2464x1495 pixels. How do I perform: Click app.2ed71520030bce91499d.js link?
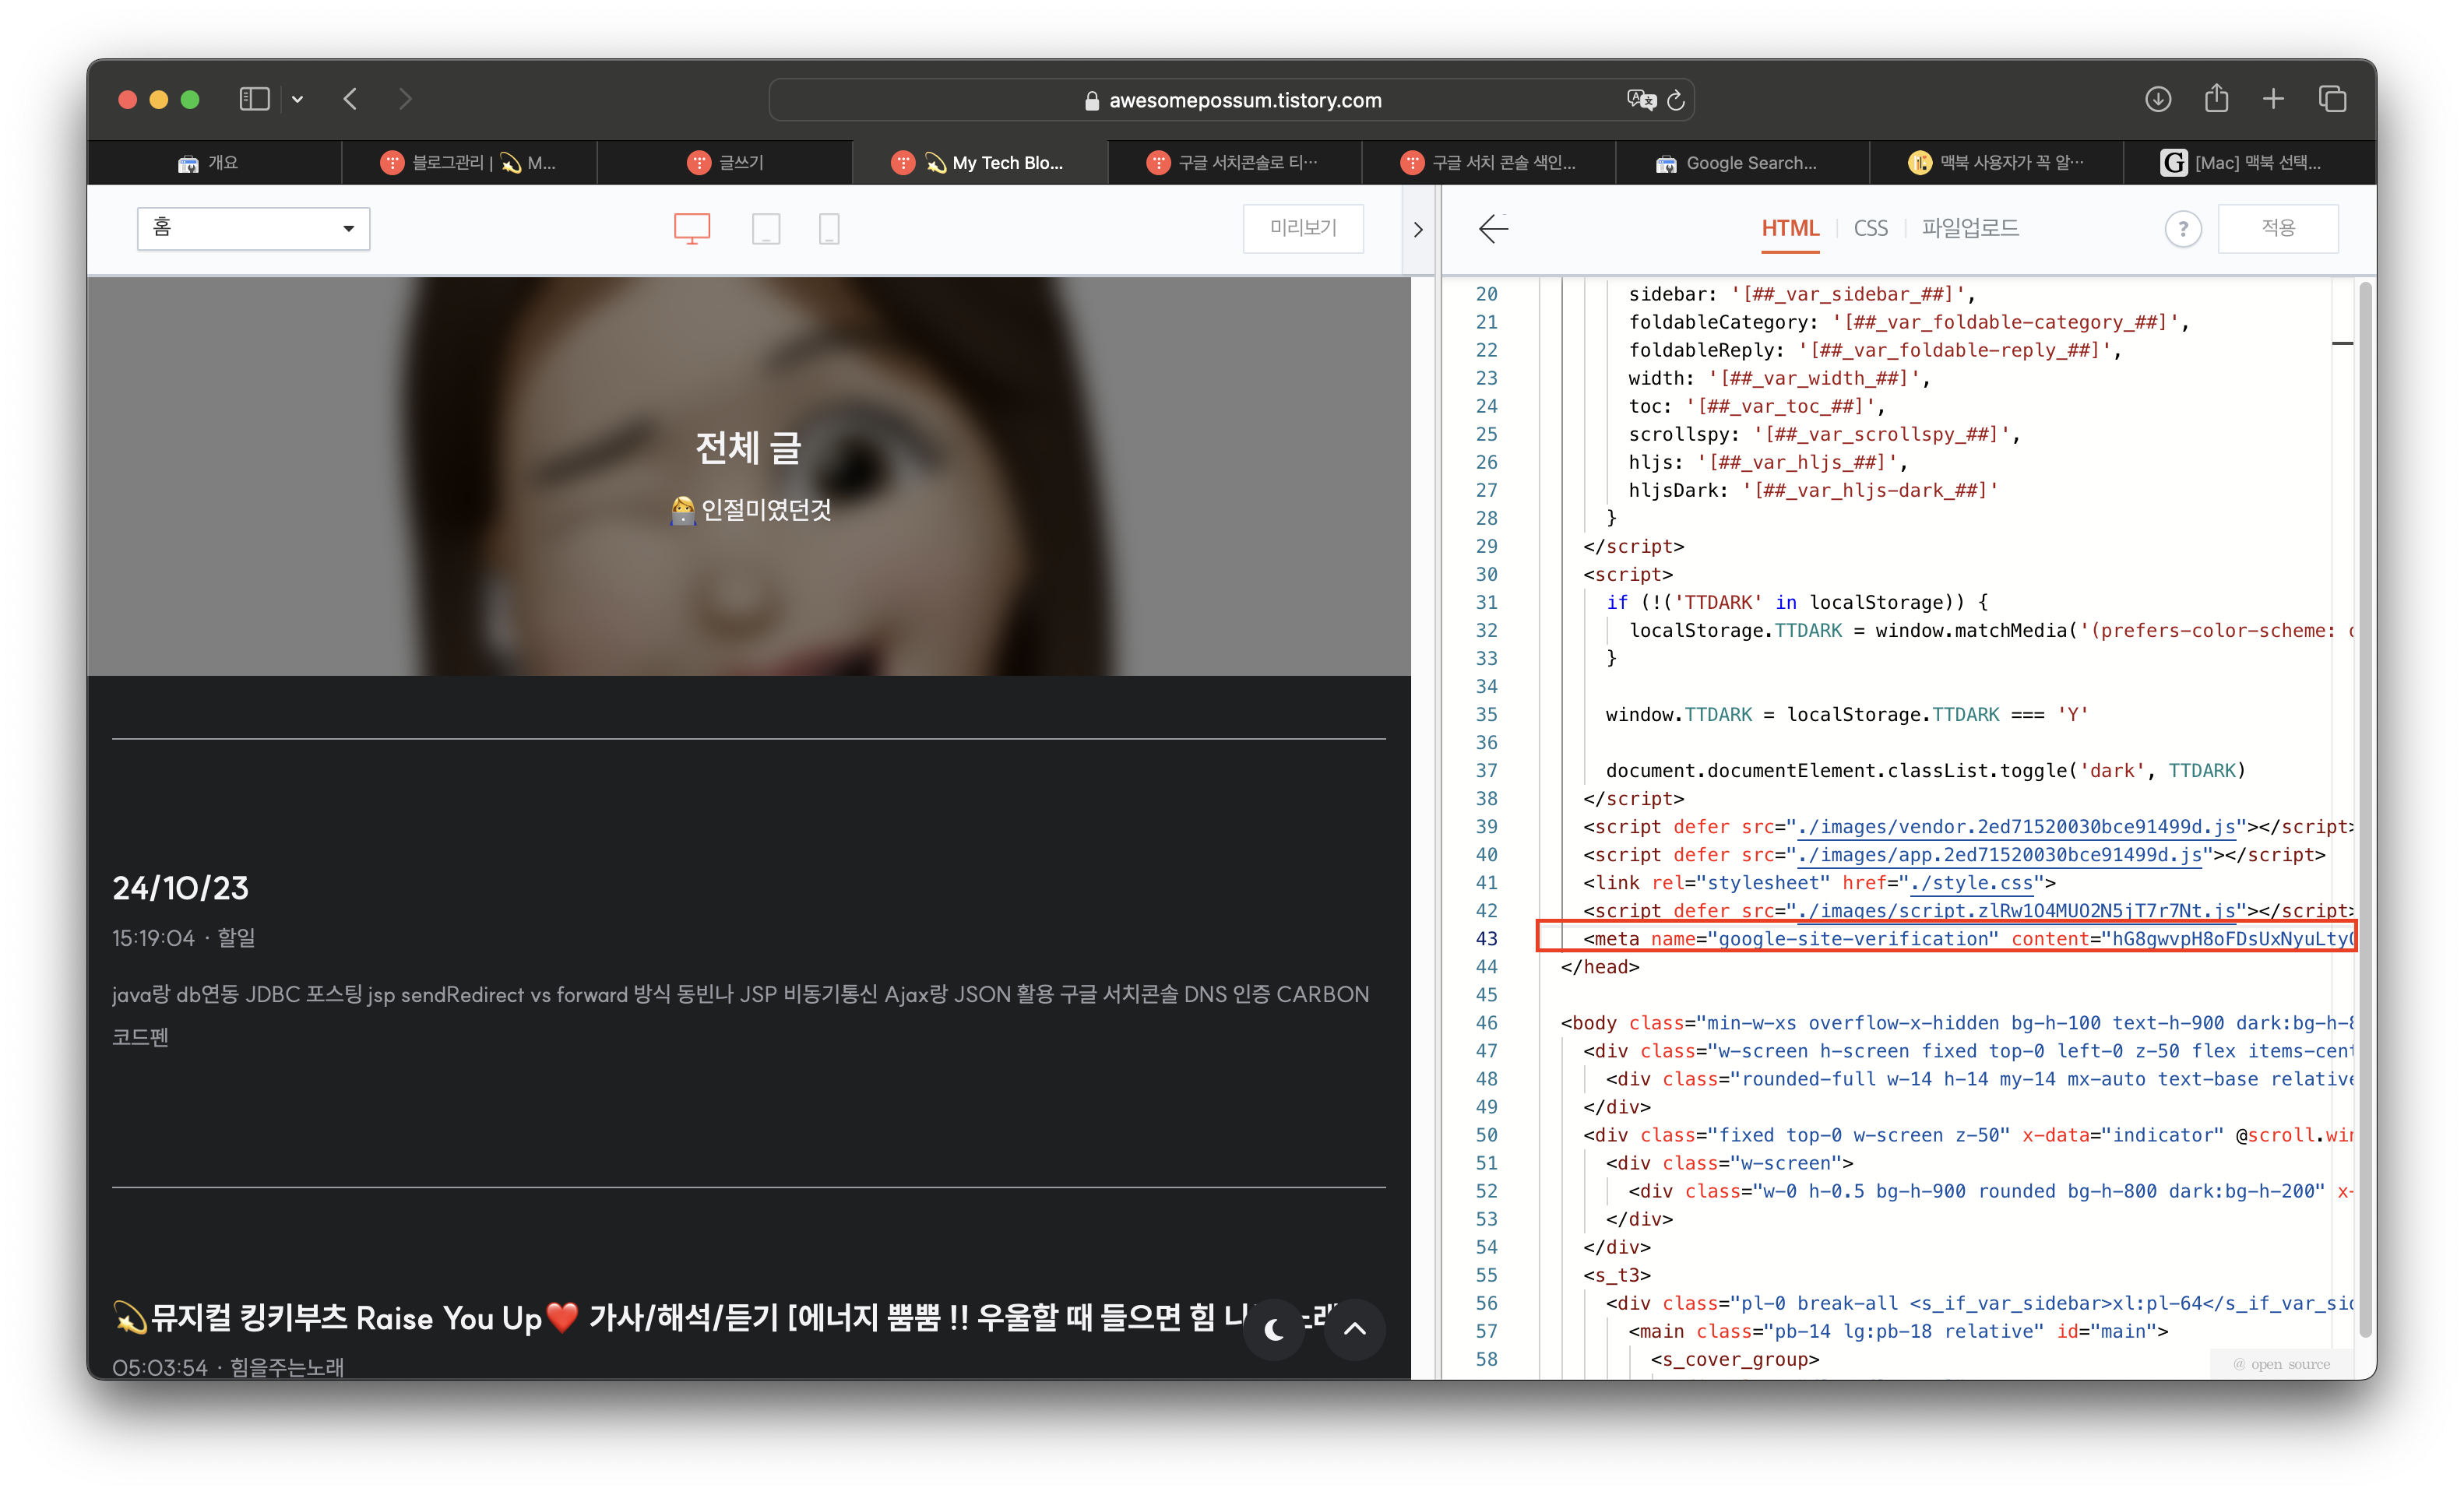tap(1999, 854)
